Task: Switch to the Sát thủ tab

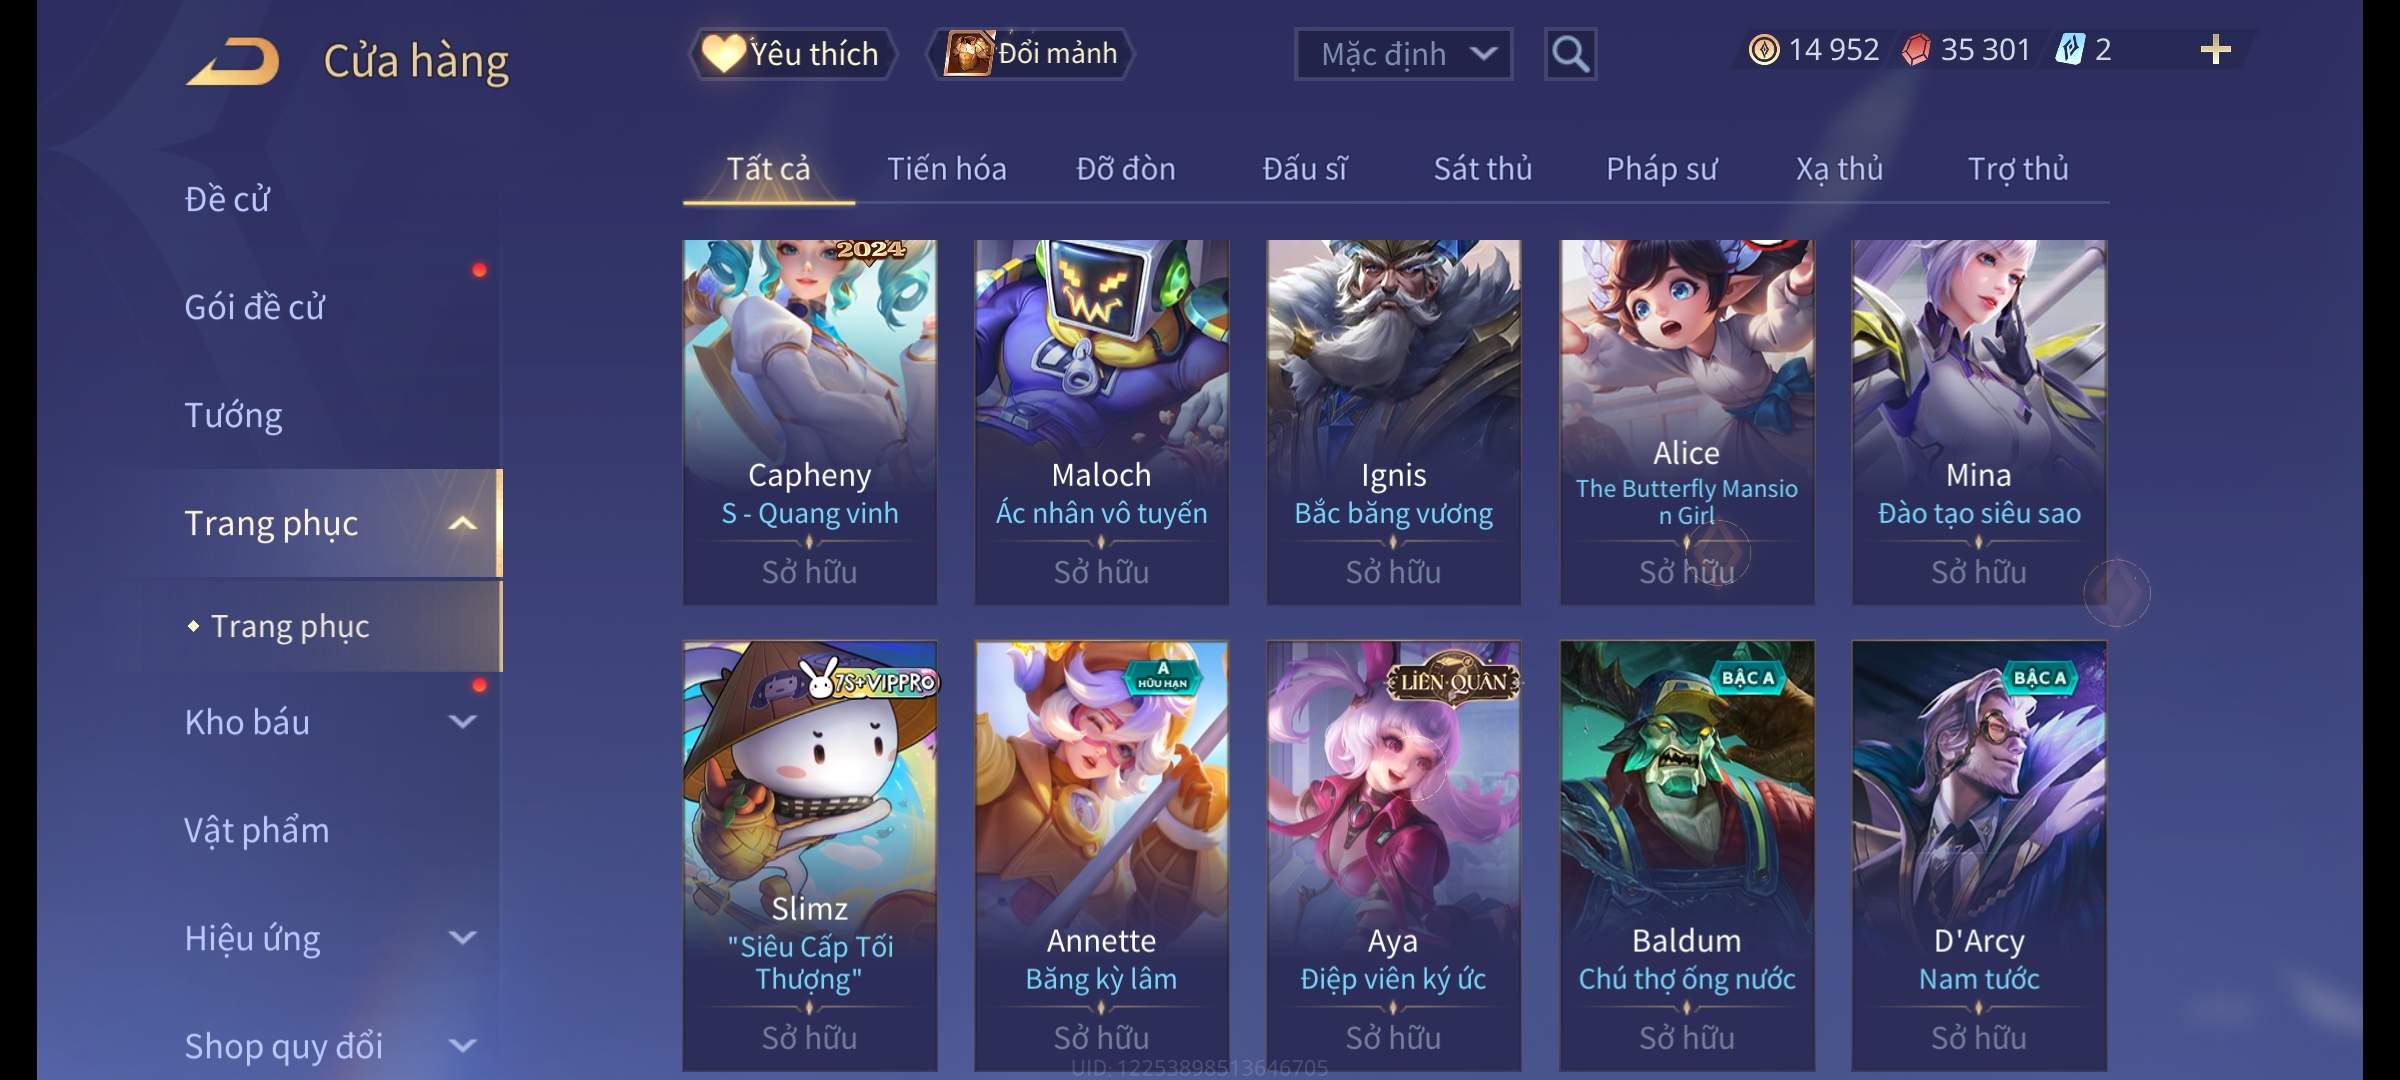Action: 1483,169
